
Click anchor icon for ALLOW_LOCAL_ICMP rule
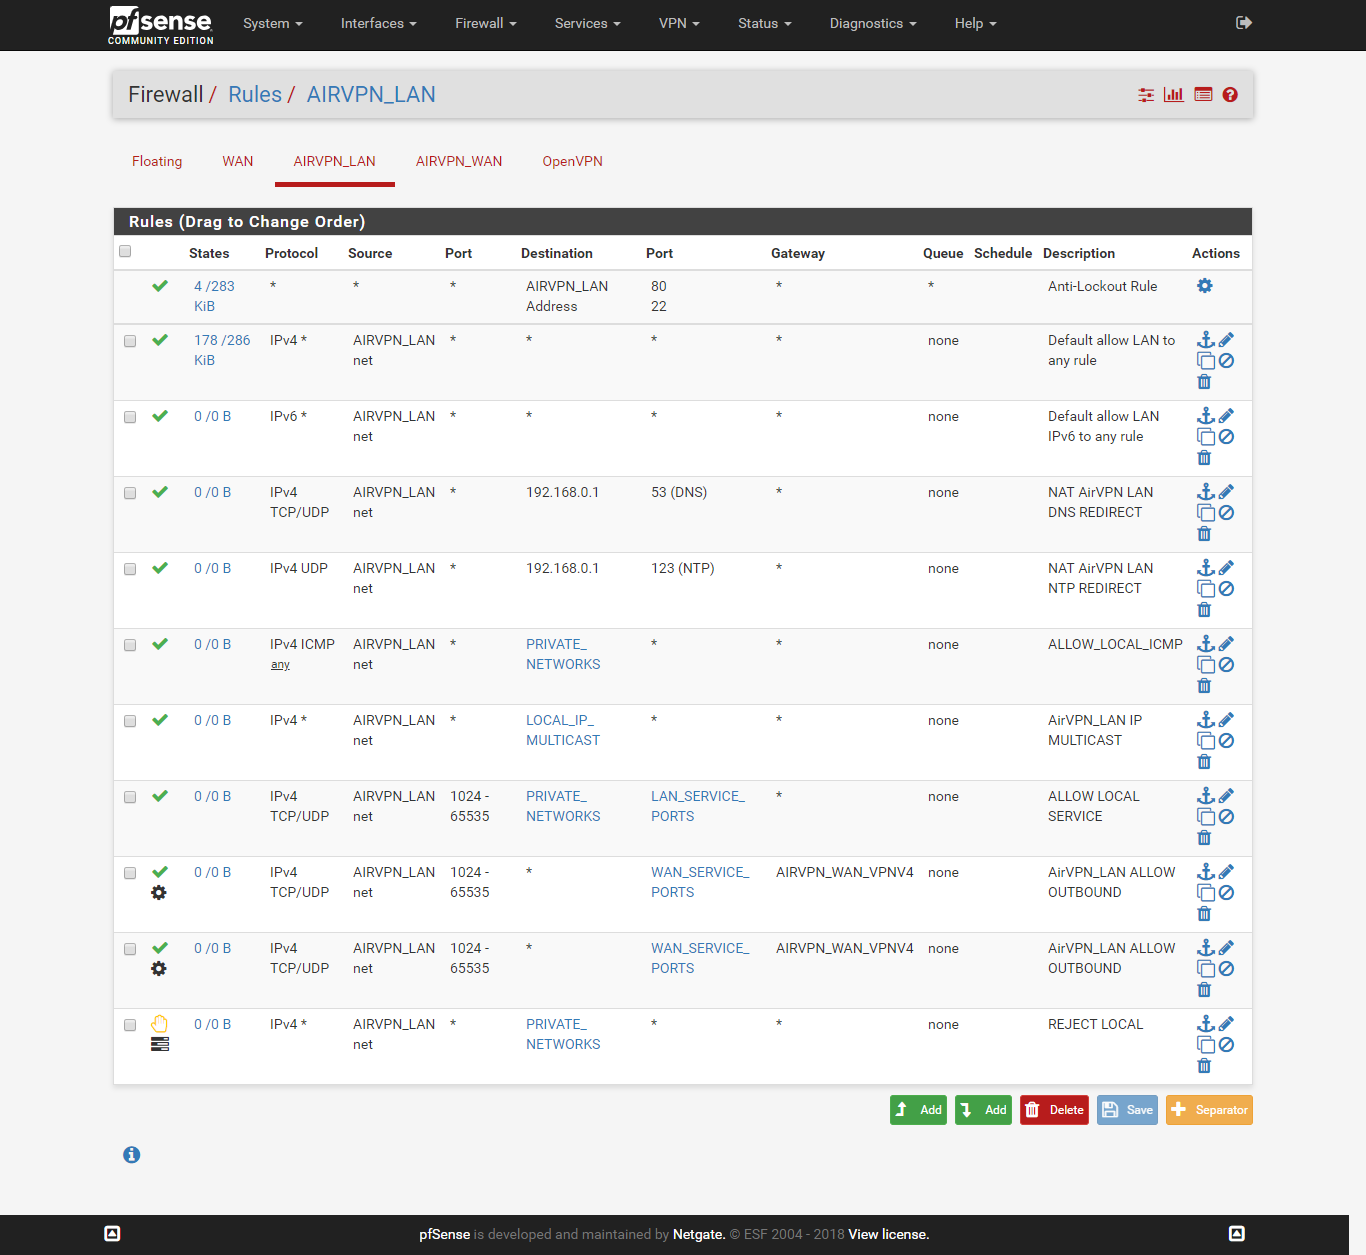[1206, 644]
